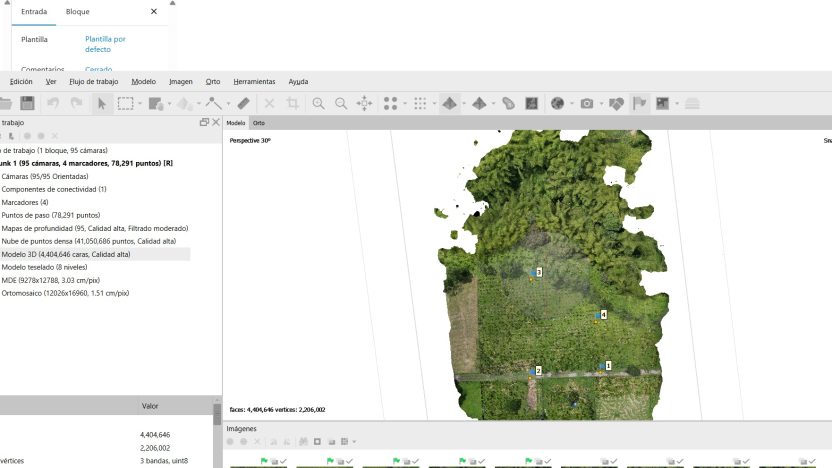Viewport: 832px width, 468px height.
Task: Click marker 3 in the model view
Action: 539,272
